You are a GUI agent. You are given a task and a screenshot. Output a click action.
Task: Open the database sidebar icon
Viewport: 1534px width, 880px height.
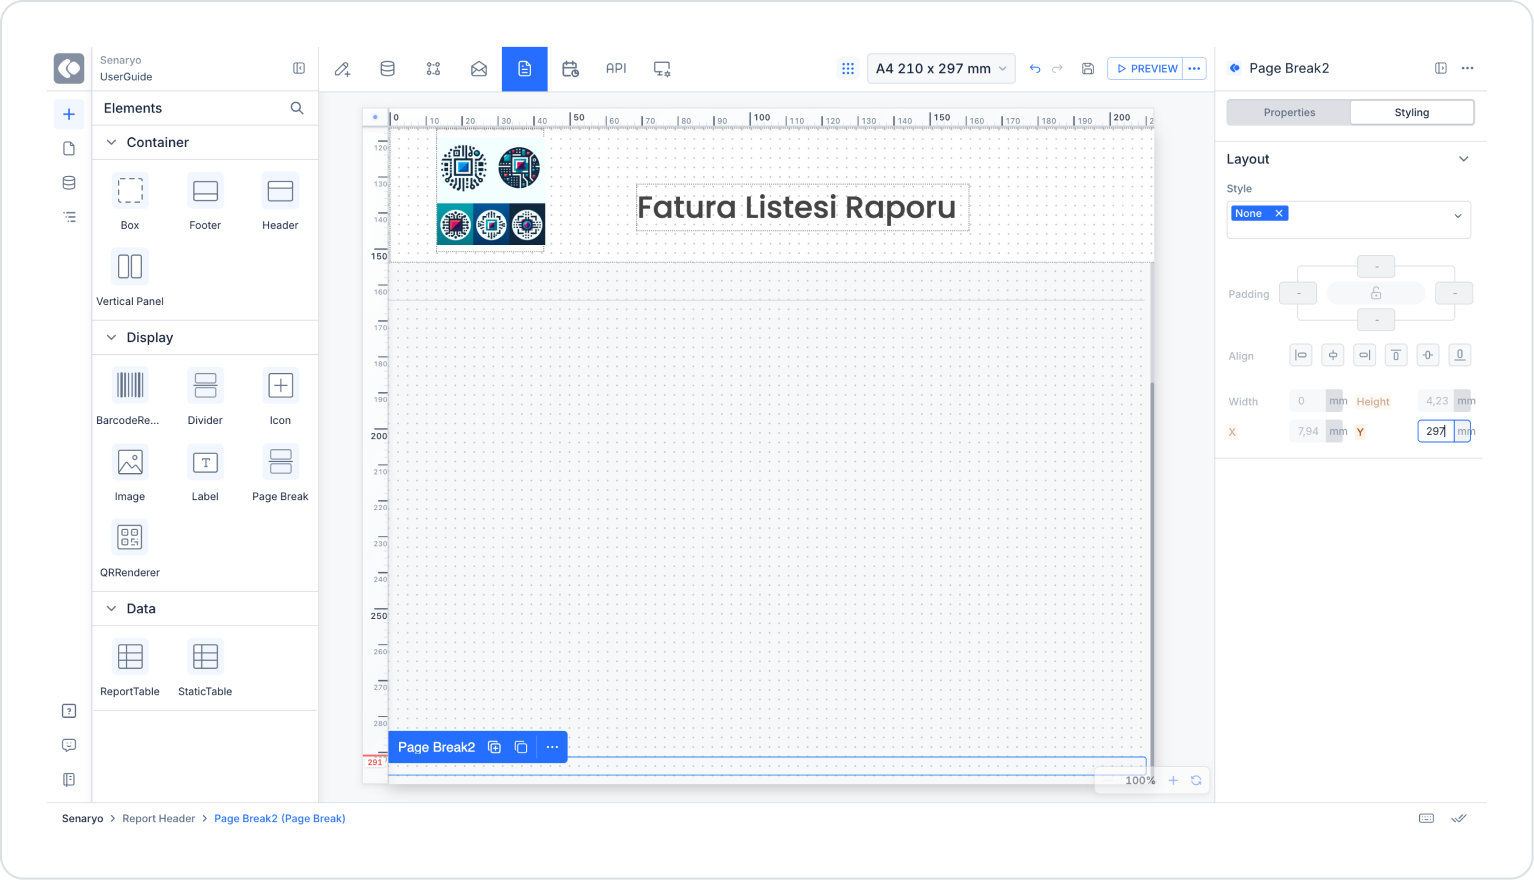click(69, 183)
